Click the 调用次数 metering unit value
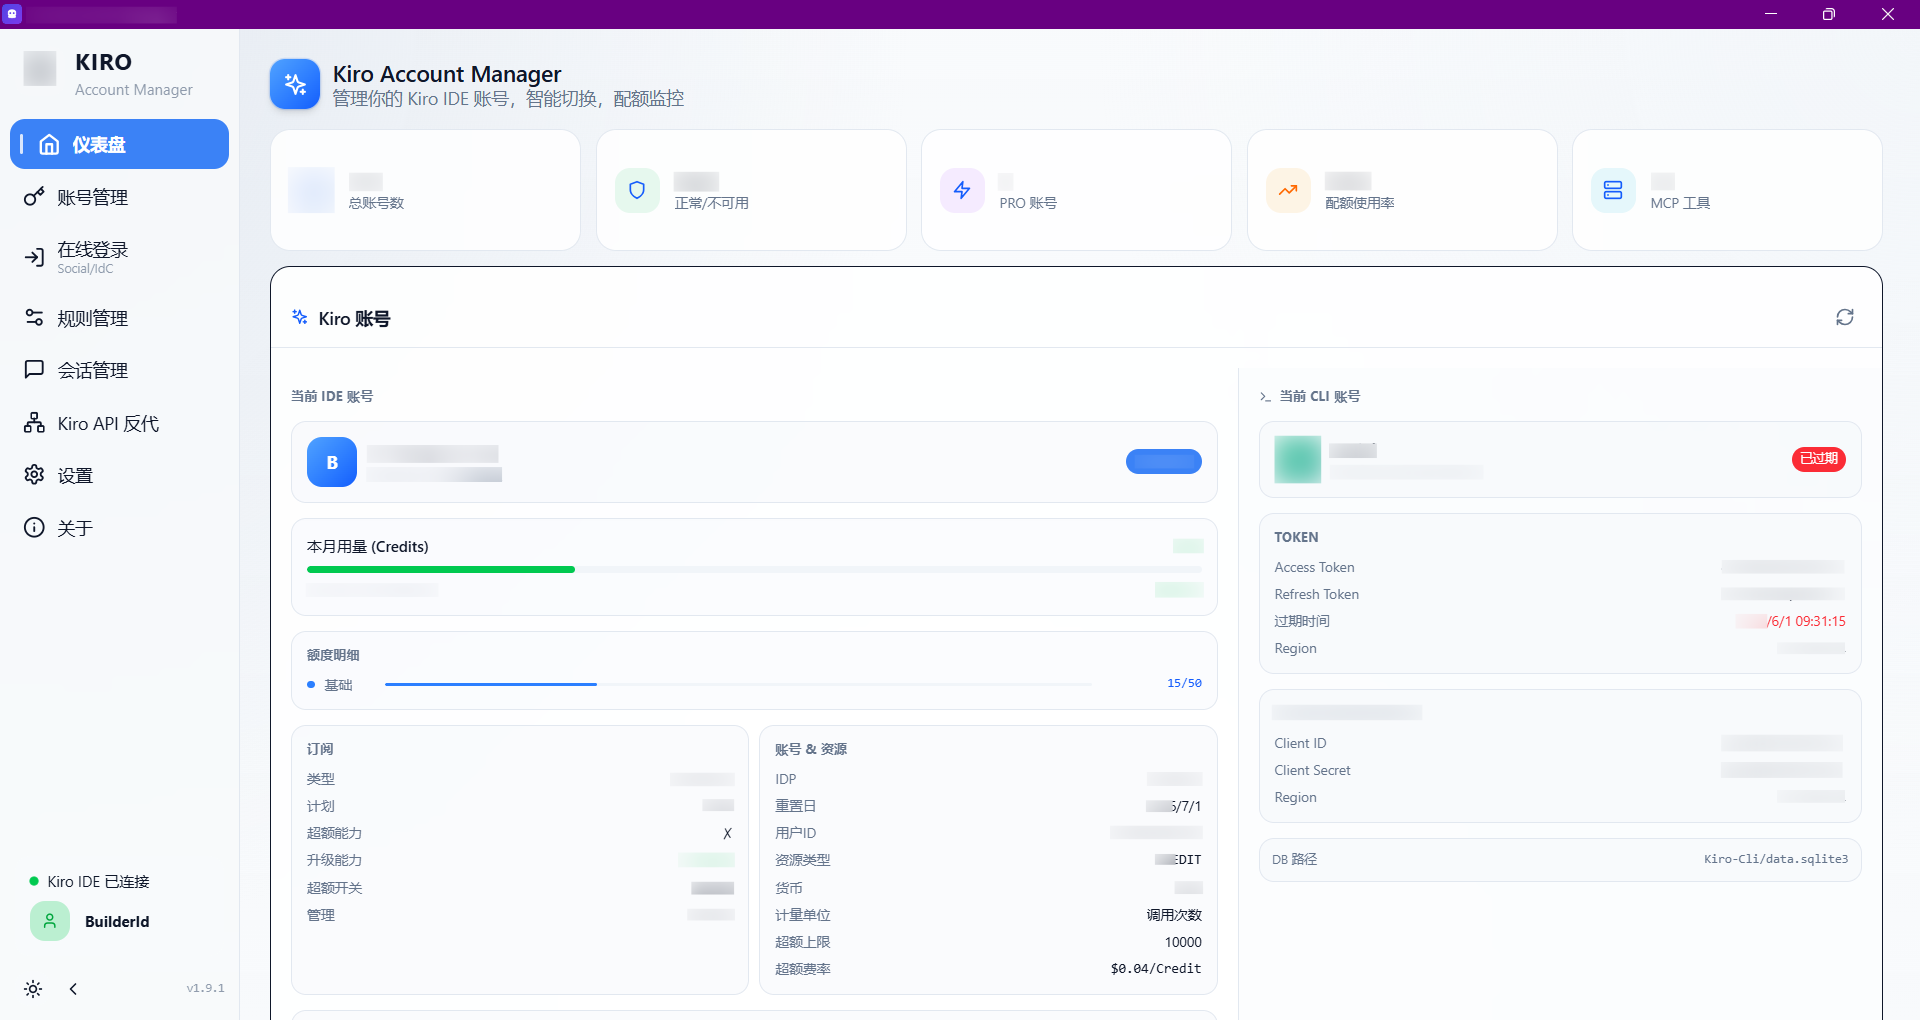The image size is (1920, 1020). coord(1174,915)
